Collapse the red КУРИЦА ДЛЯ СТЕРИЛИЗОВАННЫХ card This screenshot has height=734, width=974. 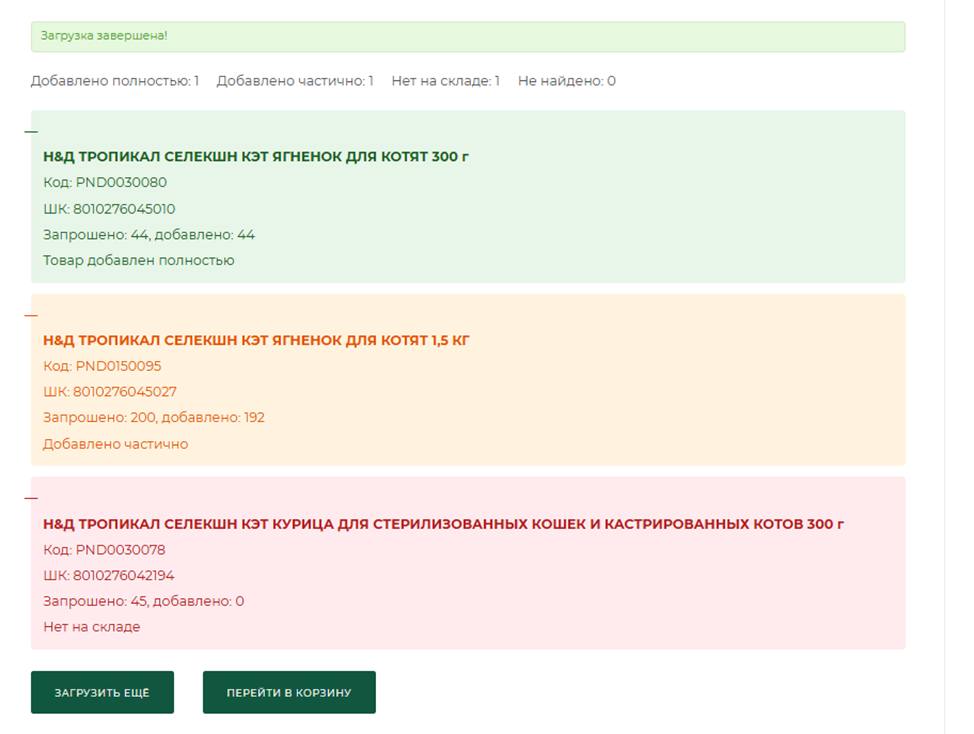point(31,498)
